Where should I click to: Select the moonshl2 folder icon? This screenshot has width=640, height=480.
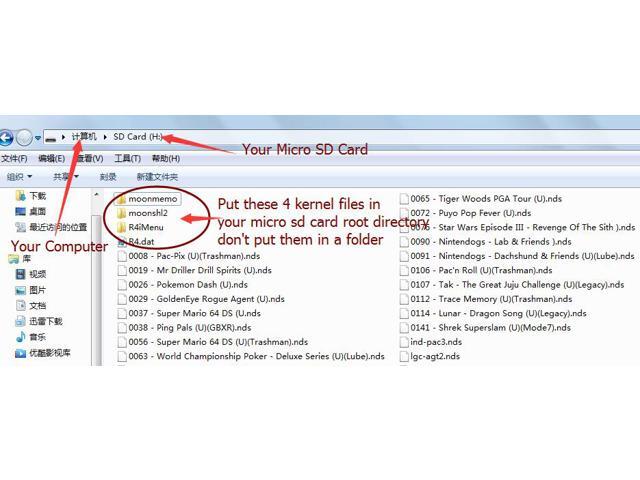[x=121, y=213]
